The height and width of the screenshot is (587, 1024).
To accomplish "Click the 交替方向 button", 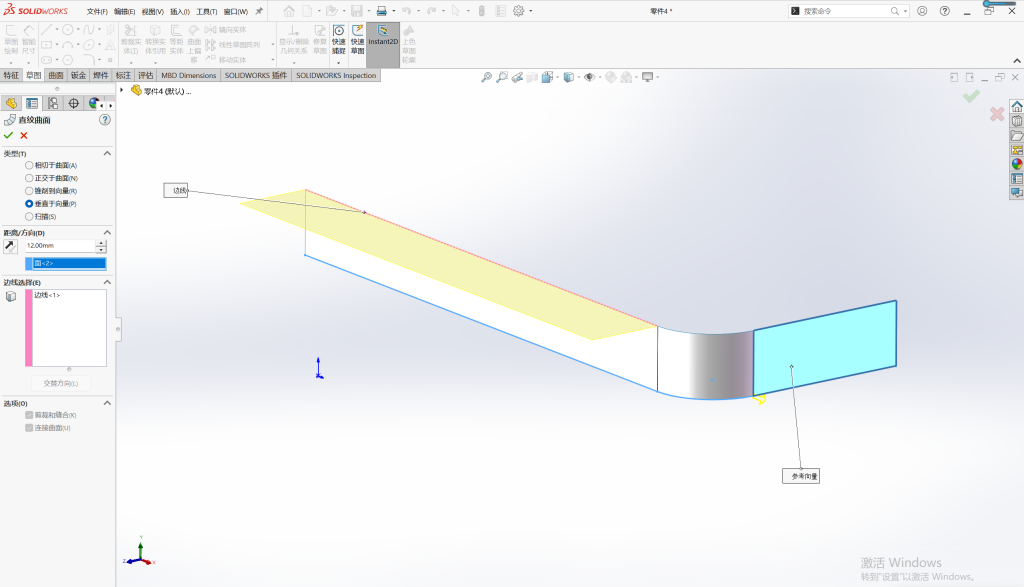I will click(61, 383).
